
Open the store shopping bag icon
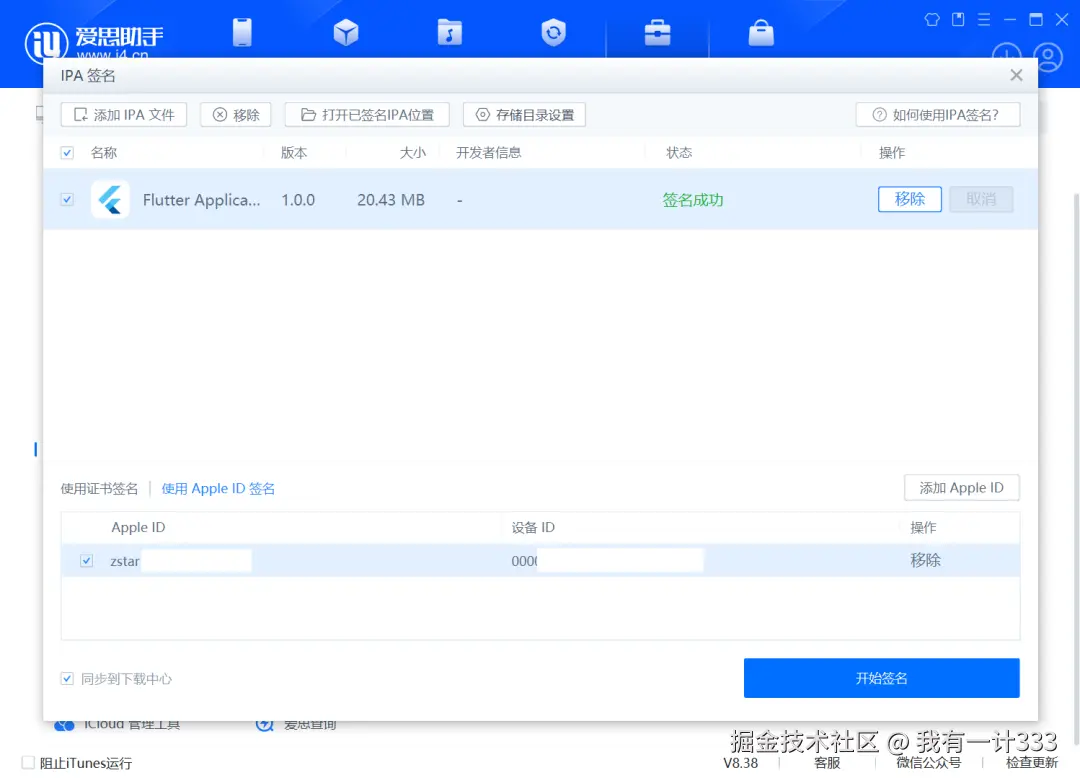coord(761,32)
